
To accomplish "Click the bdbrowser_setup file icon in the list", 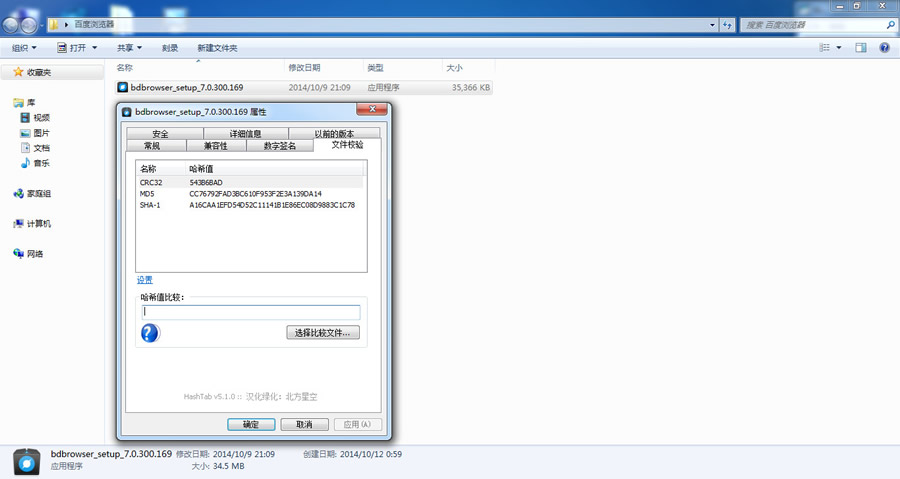I will 122,87.
